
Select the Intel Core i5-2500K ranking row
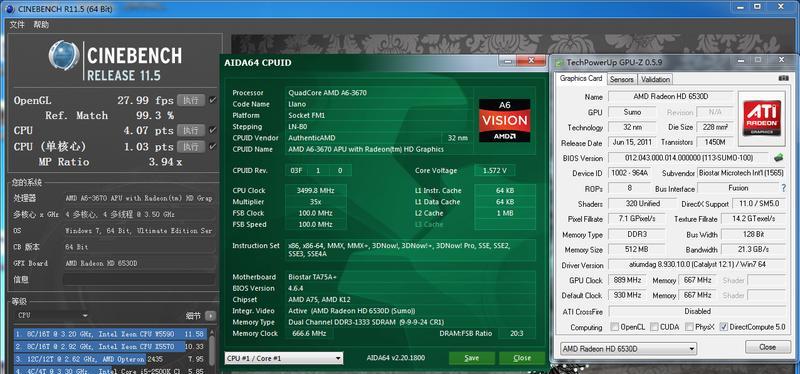tap(110, 370)
